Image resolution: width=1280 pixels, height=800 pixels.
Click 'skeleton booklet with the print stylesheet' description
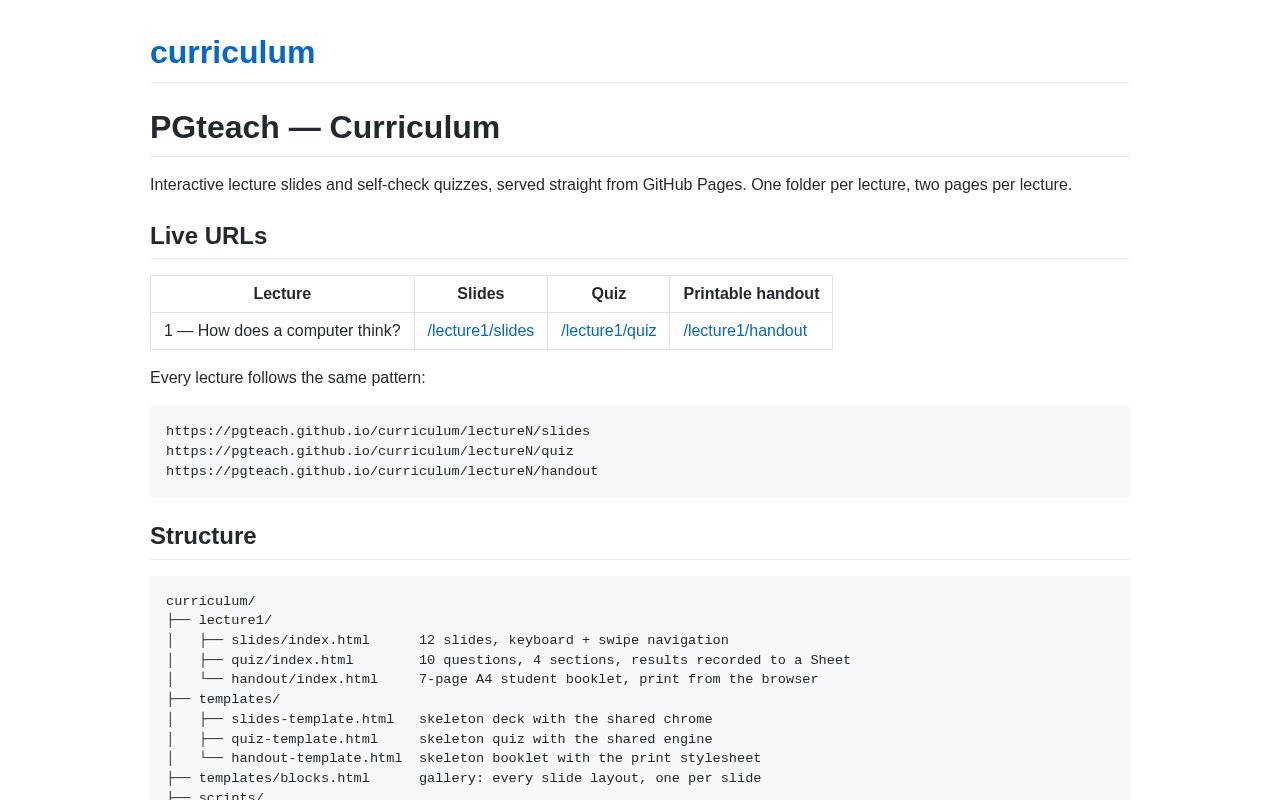[590, 759]
